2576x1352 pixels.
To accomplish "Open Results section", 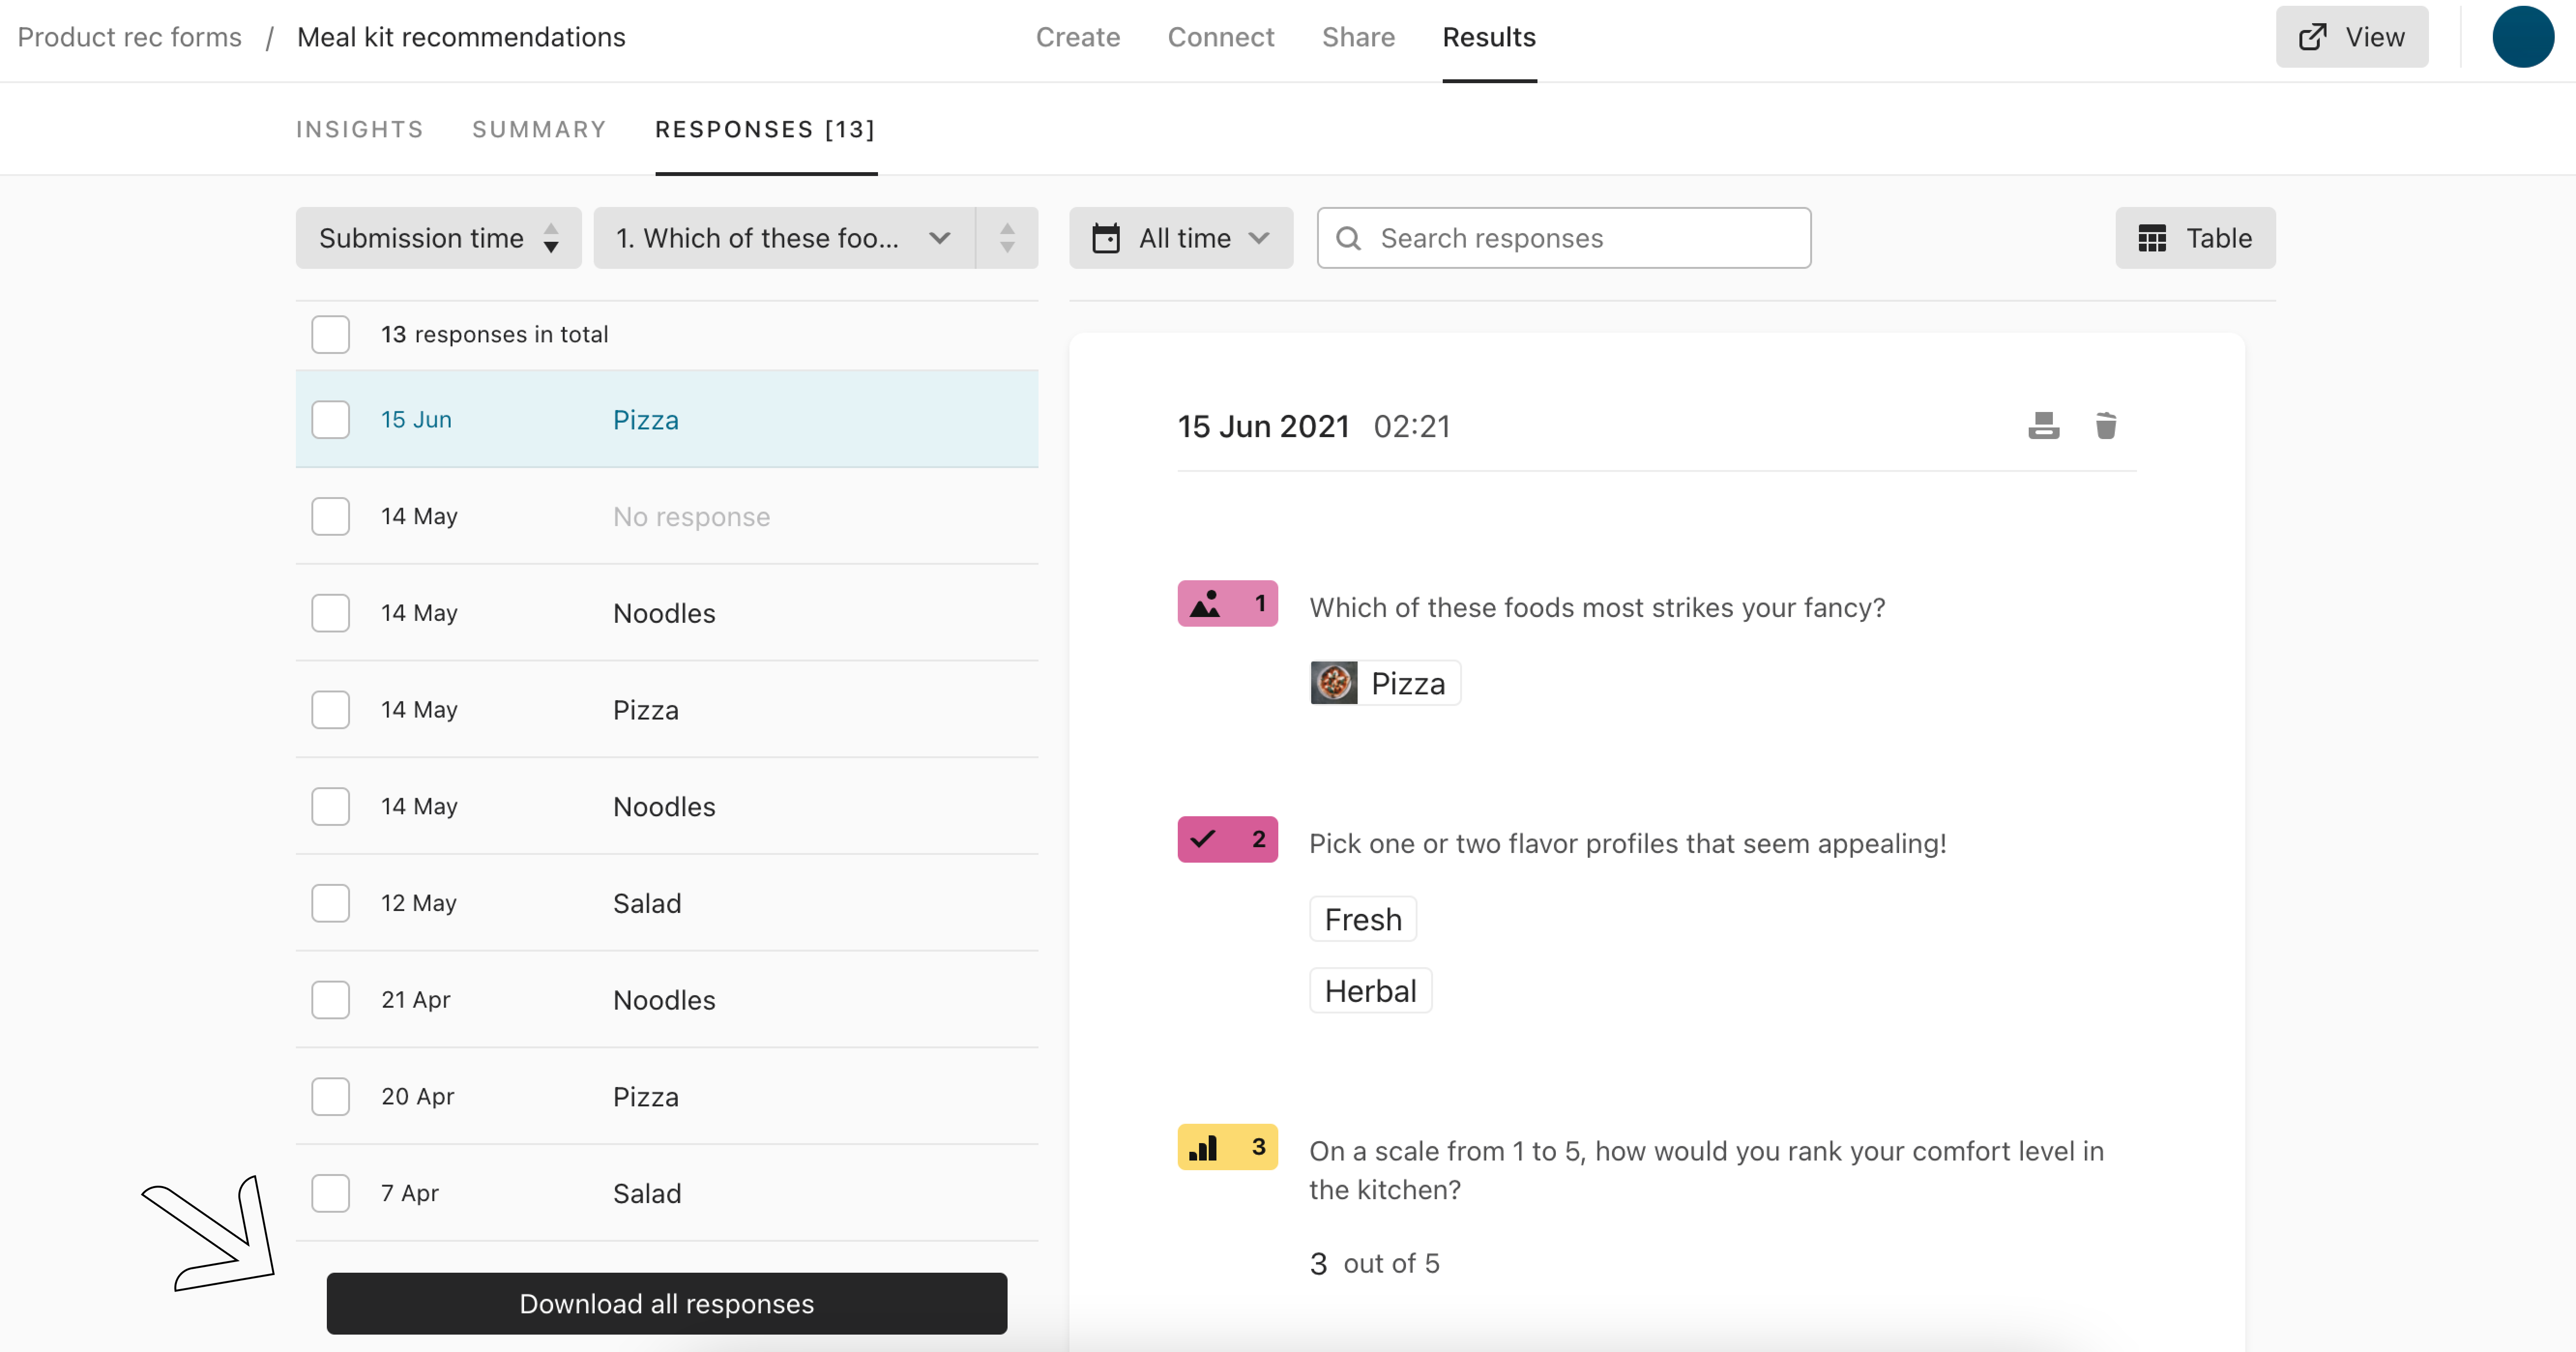I will [1488, 37].
